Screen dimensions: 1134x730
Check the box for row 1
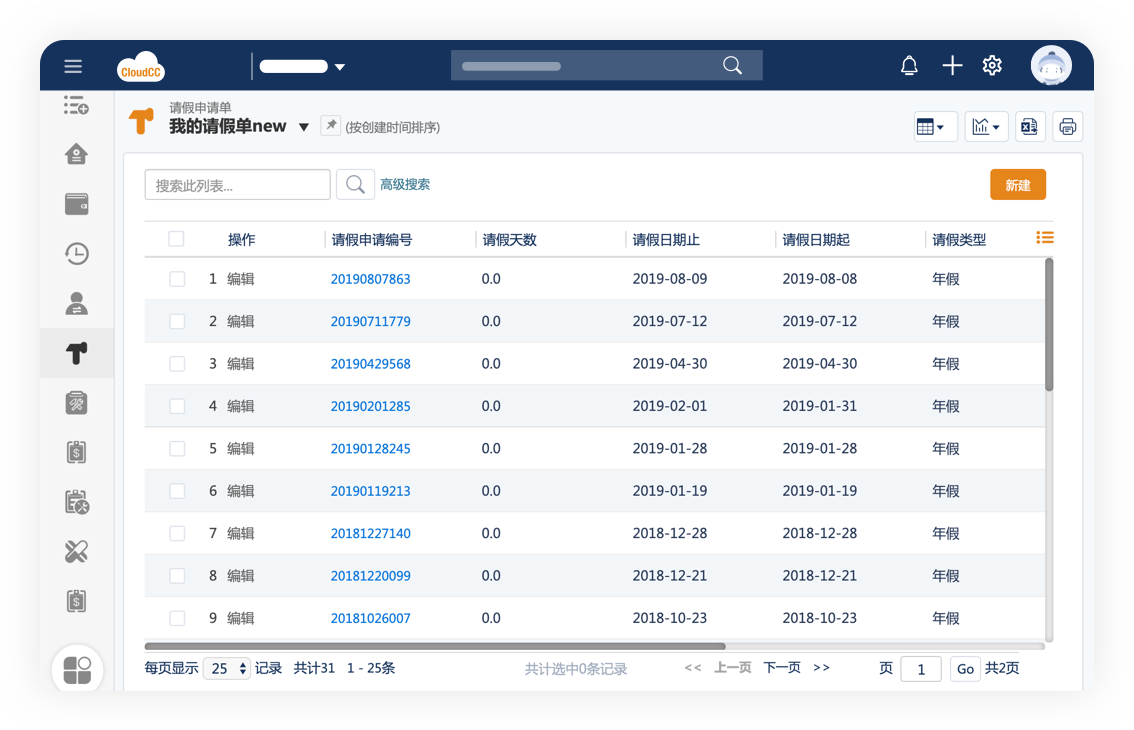(x=177, y=279)
